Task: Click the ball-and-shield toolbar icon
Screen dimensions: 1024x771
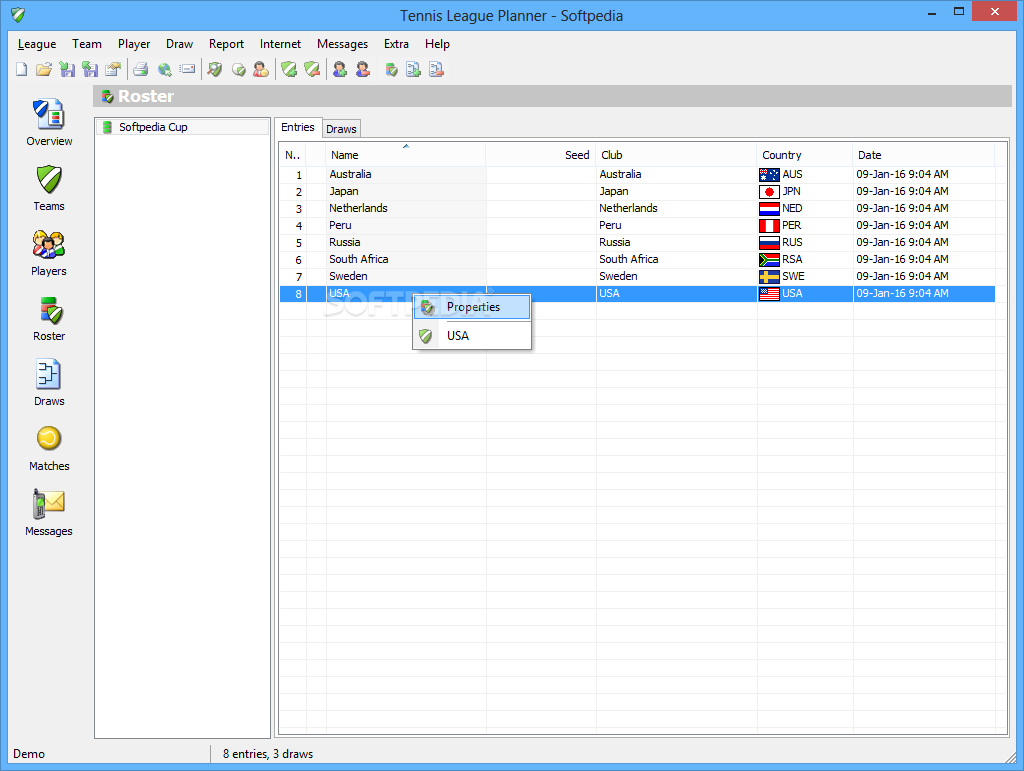Action: [238, 69]
